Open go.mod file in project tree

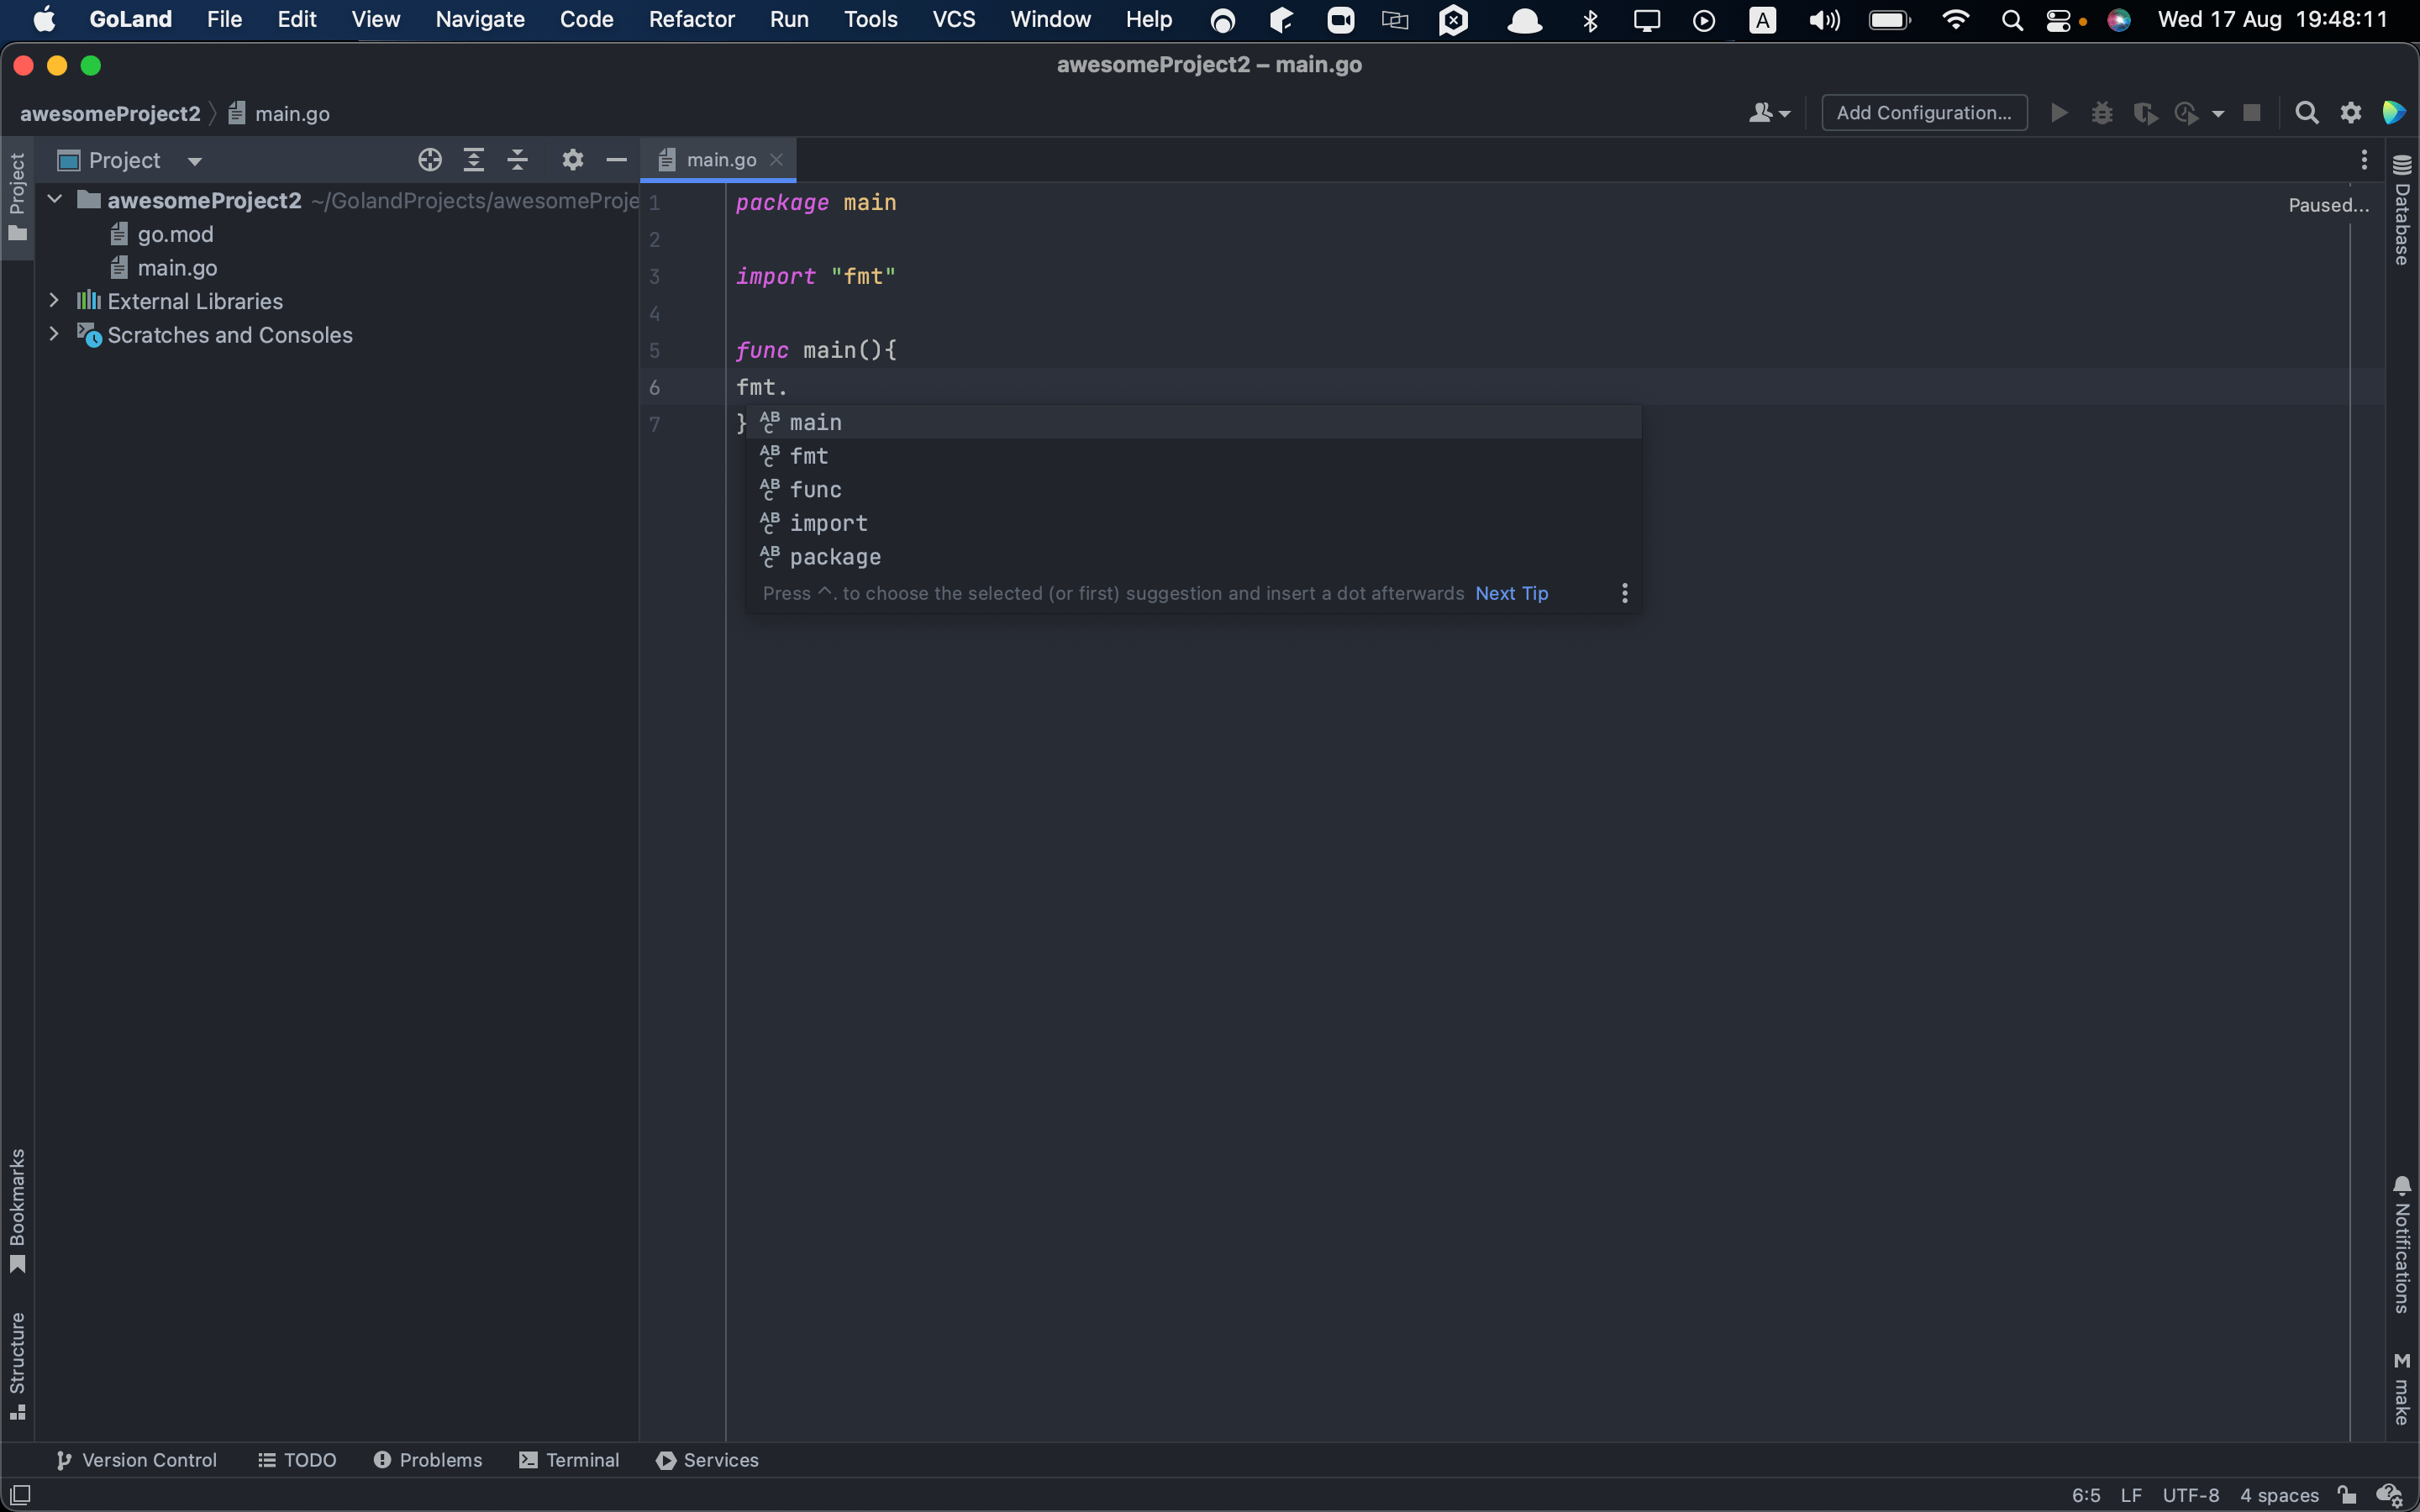click(x=175, y=234)
